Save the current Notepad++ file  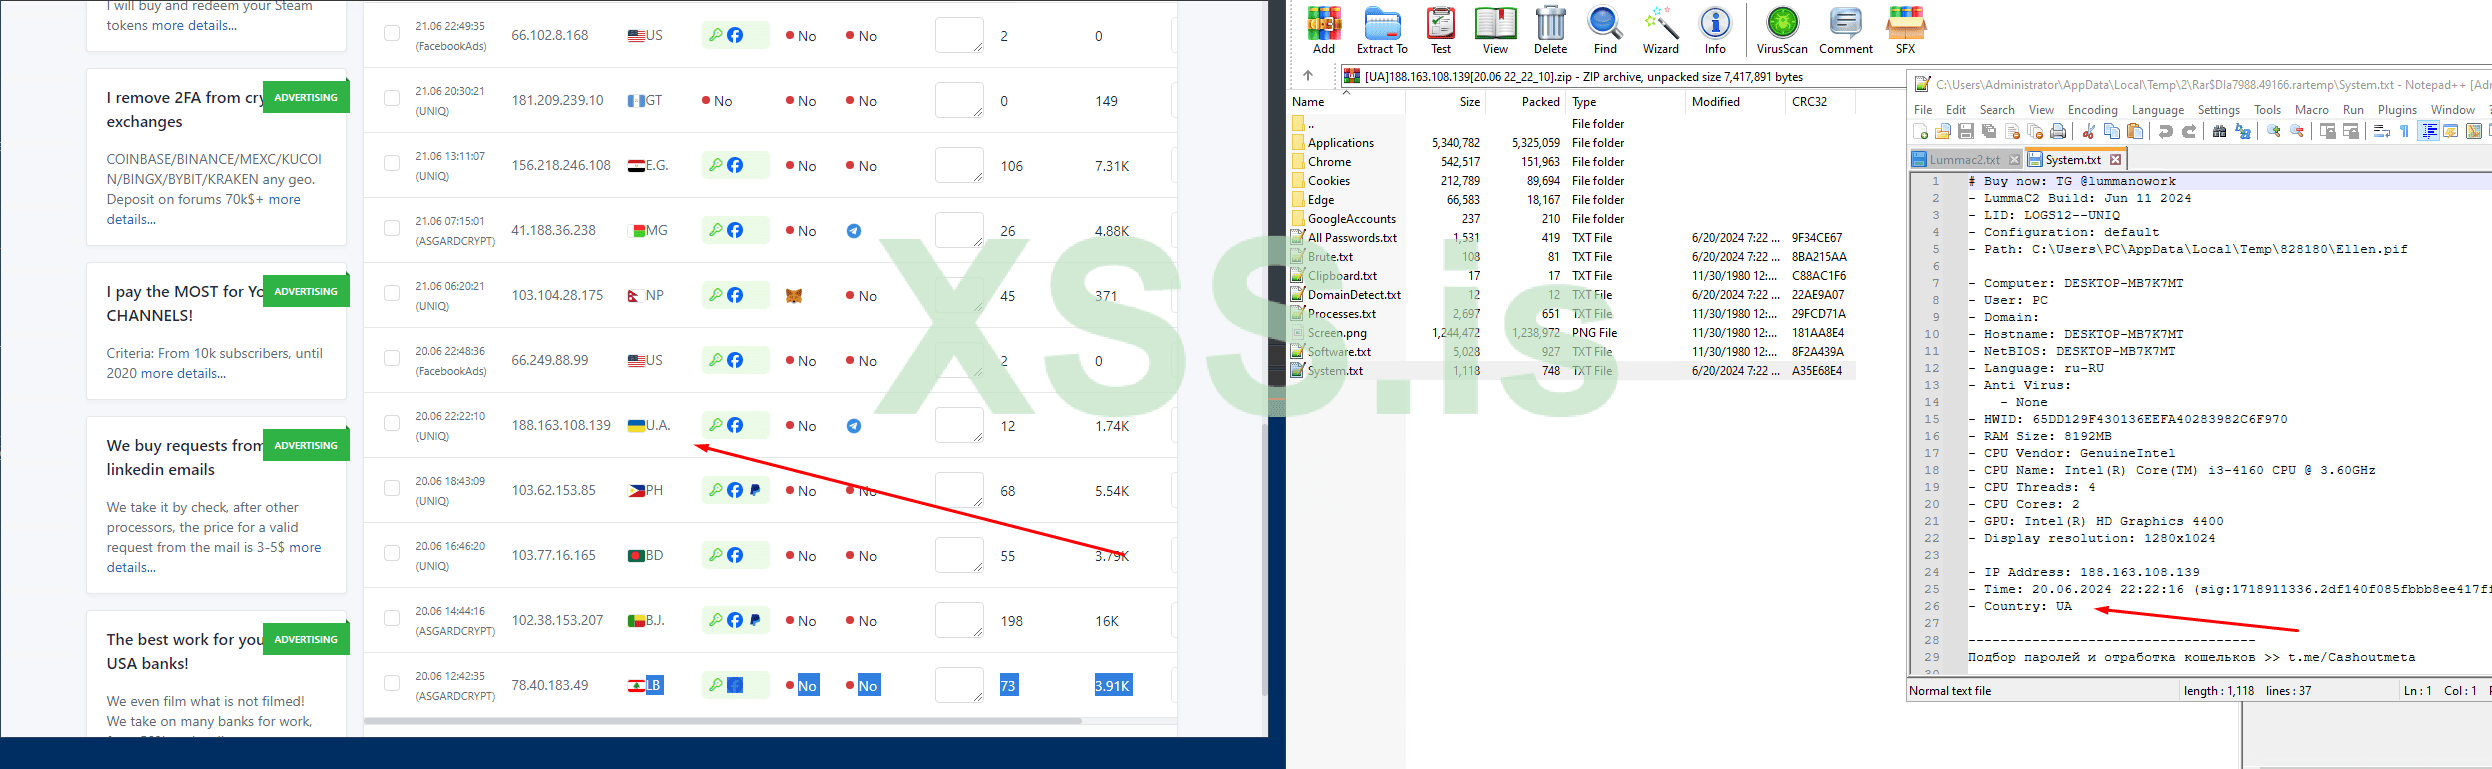(1966, 132)
